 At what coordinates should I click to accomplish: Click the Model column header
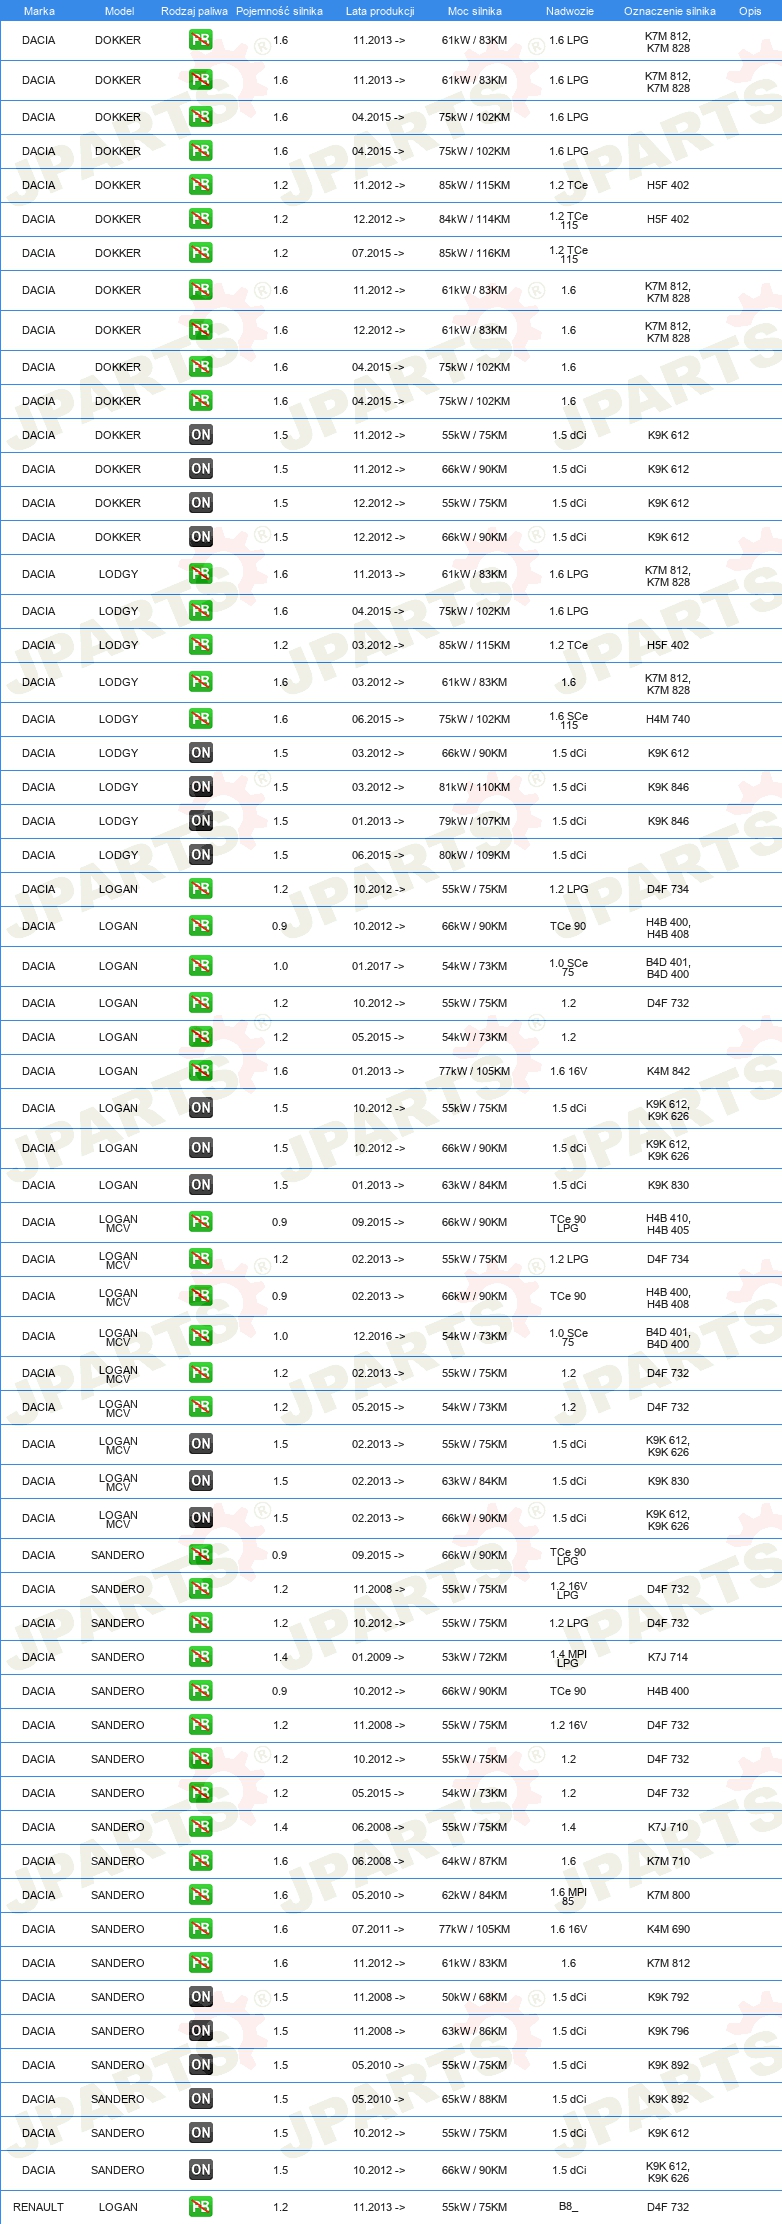pos(119,11)
